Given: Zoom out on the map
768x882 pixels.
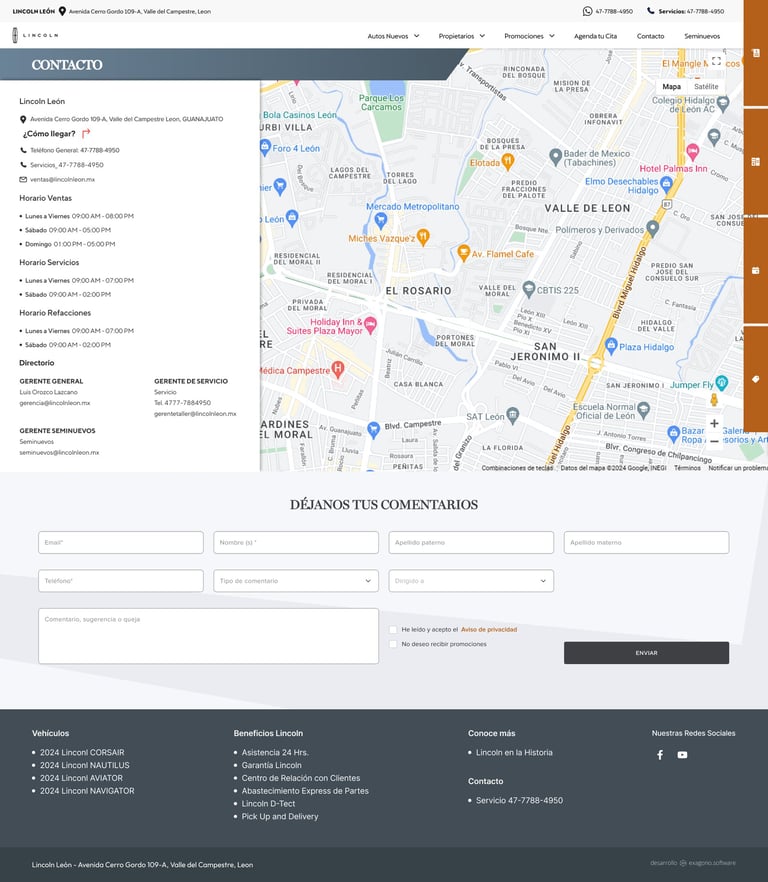Looking at the screenshot, I should coord(714,442).
